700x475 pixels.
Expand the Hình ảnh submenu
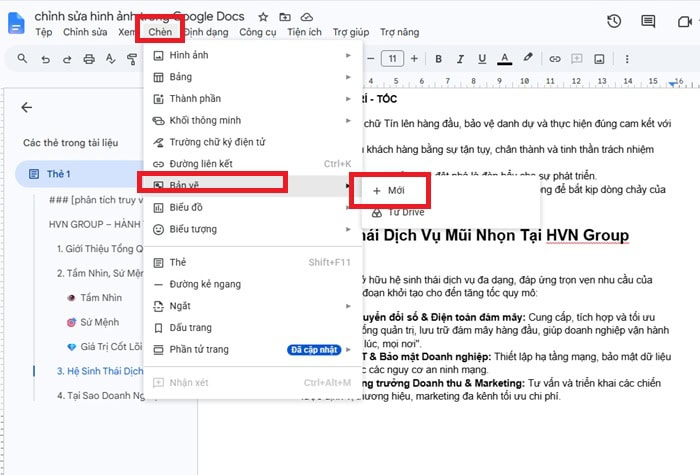[252, 55]
